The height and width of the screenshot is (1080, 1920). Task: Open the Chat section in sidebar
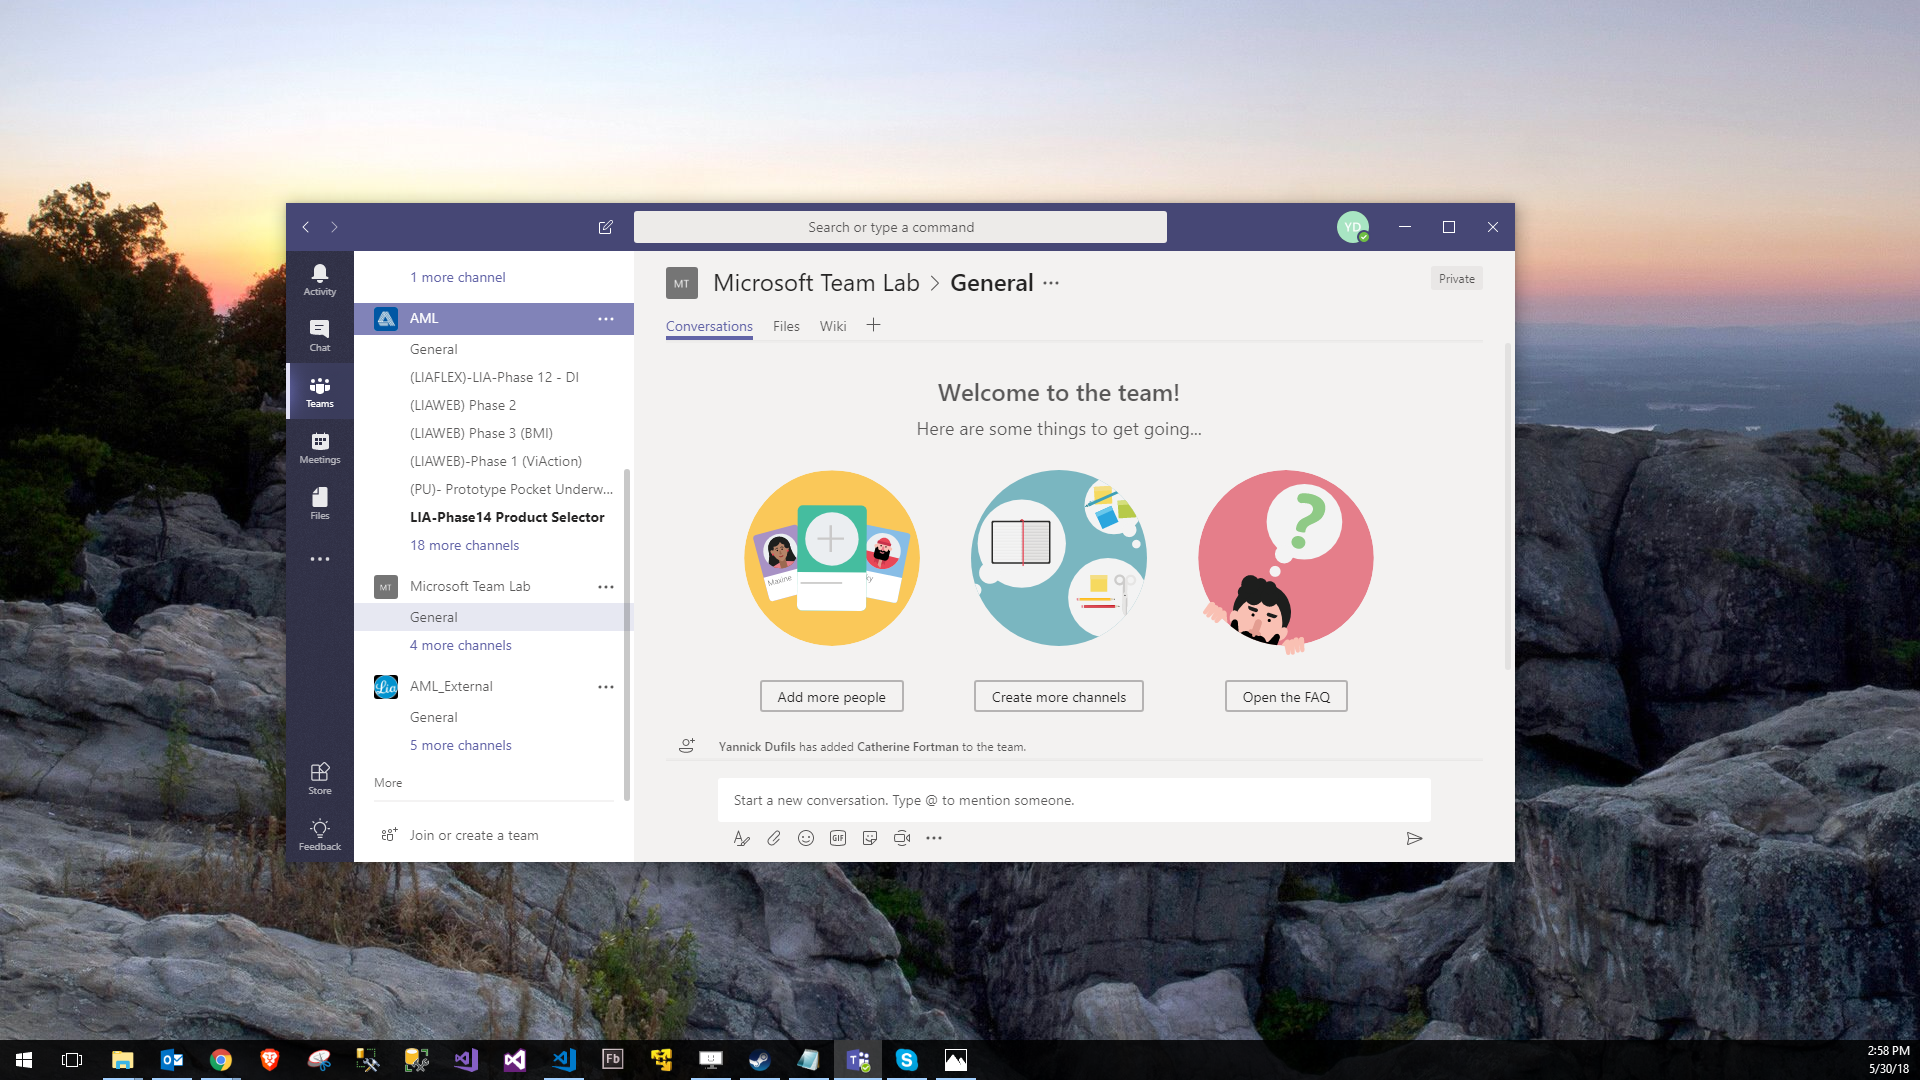[x=322, y=336]
